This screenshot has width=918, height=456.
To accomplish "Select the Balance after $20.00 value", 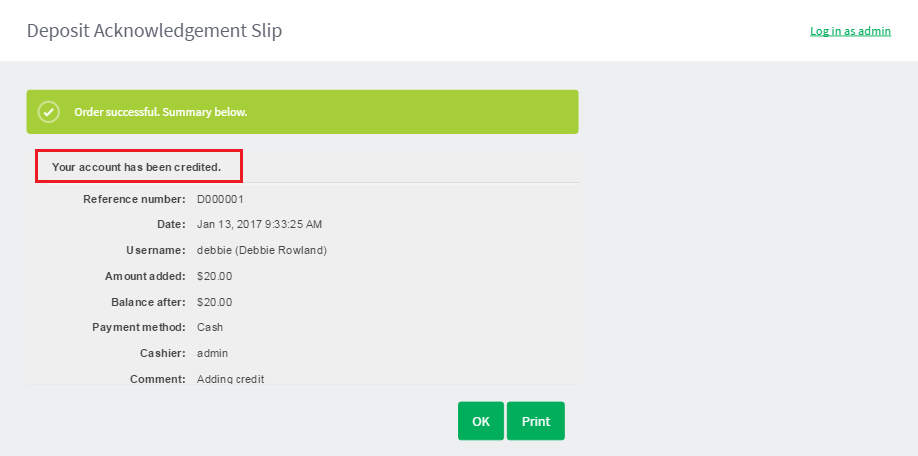I will 214,303.
